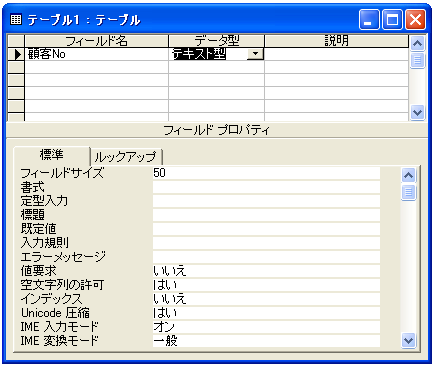Image resolution: width=433 pixels, height=368 pixels.
Task: Click the table icon in the title bar
Action: 16,20
